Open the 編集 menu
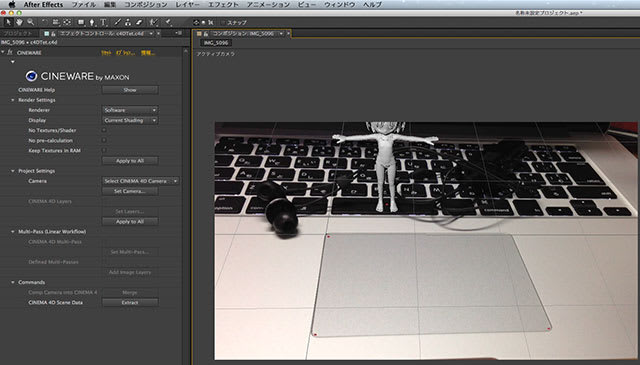 [x=110, y=4]
